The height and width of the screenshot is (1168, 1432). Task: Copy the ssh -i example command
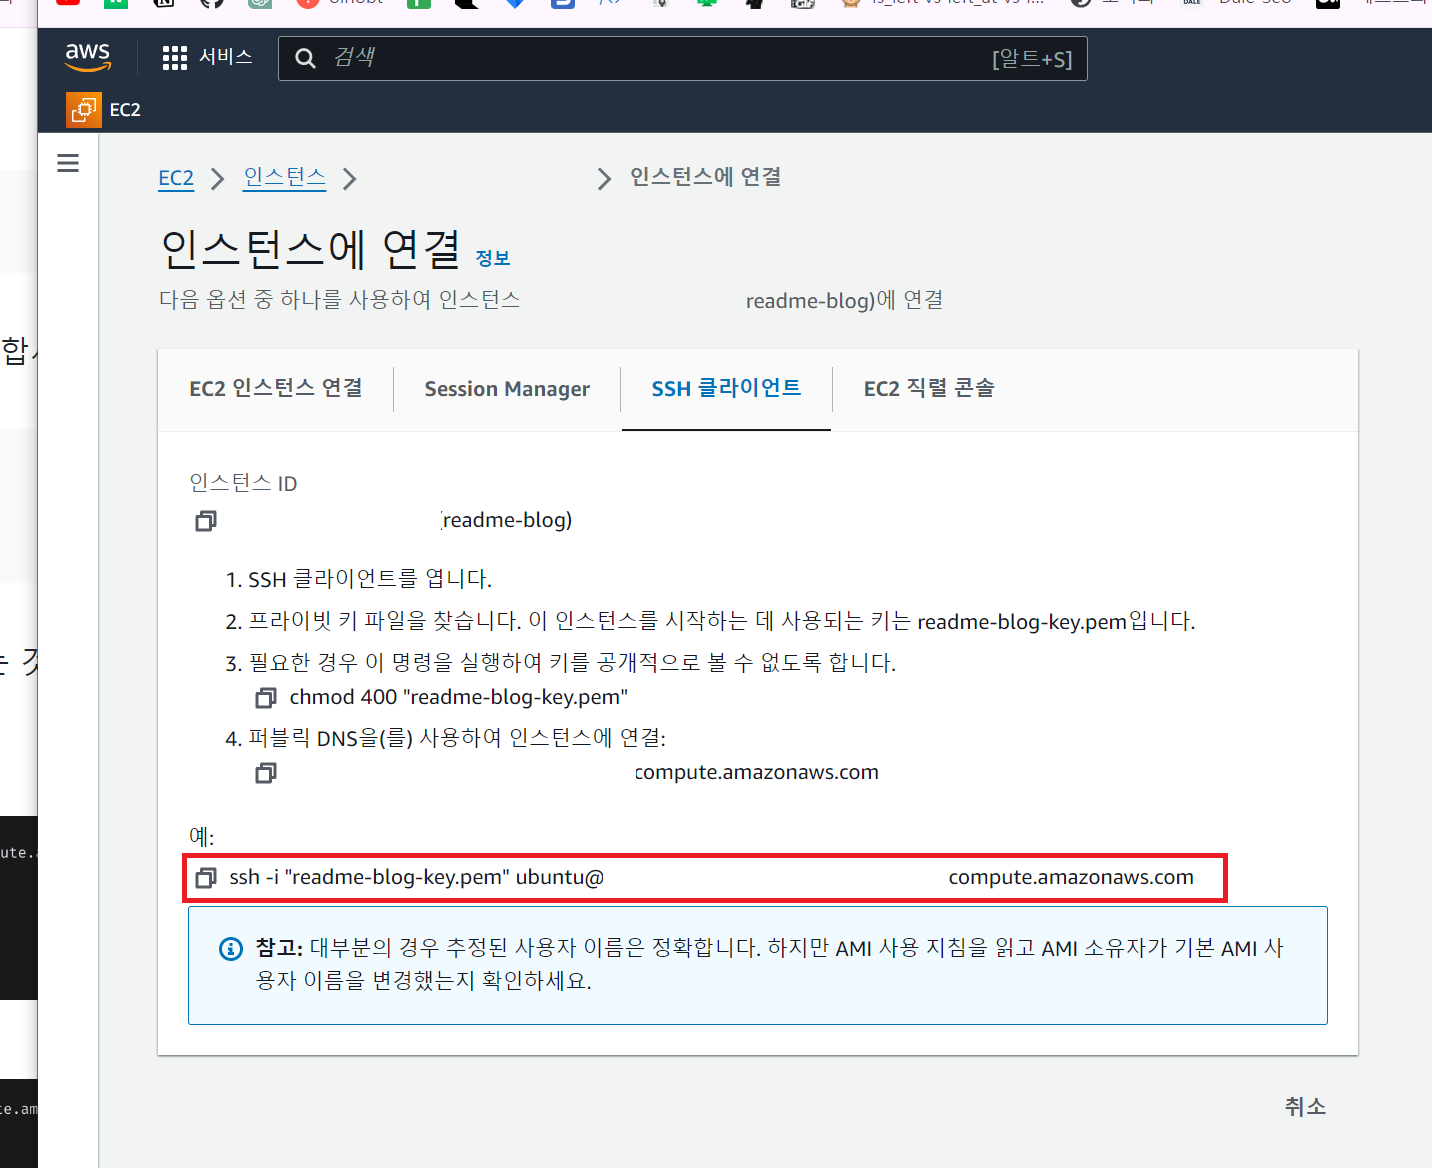pyautogui.click(x=206, y=878)
